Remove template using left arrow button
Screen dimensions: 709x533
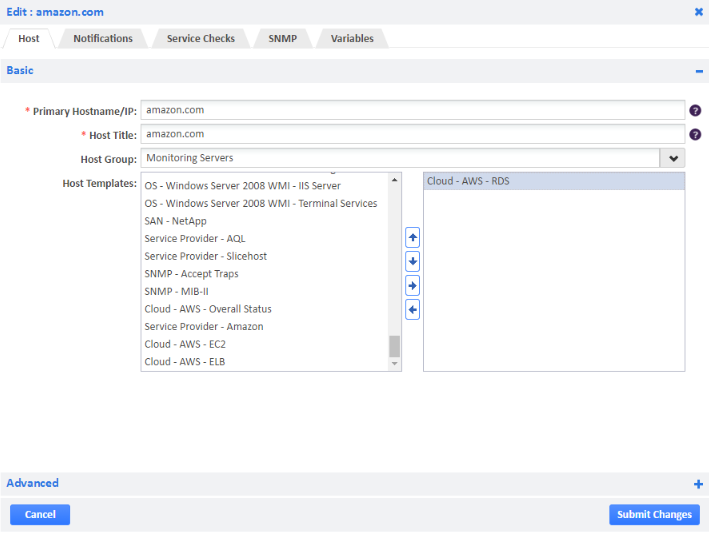[x=412, y=310]
